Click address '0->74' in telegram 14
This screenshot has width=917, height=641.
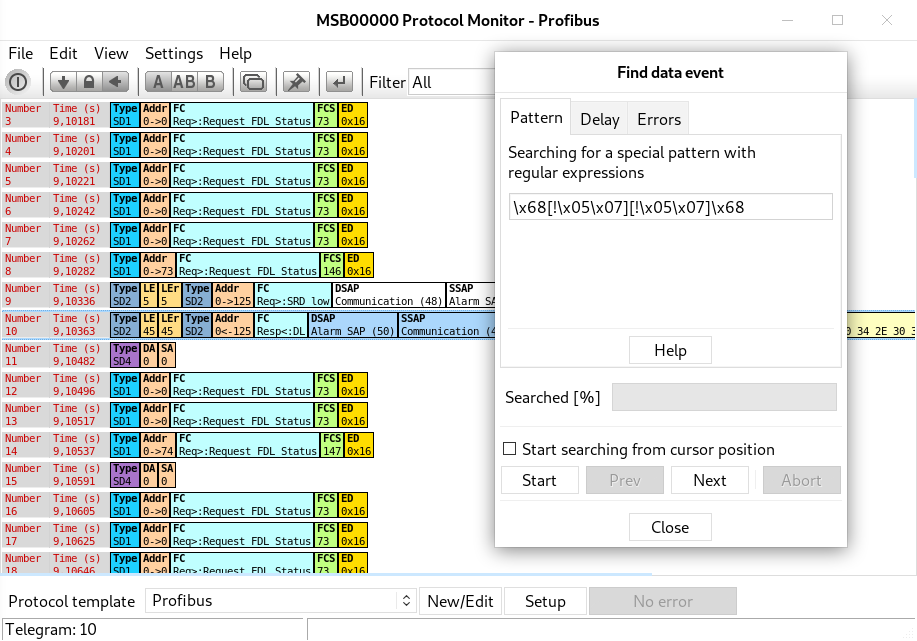tap(158, 452)
